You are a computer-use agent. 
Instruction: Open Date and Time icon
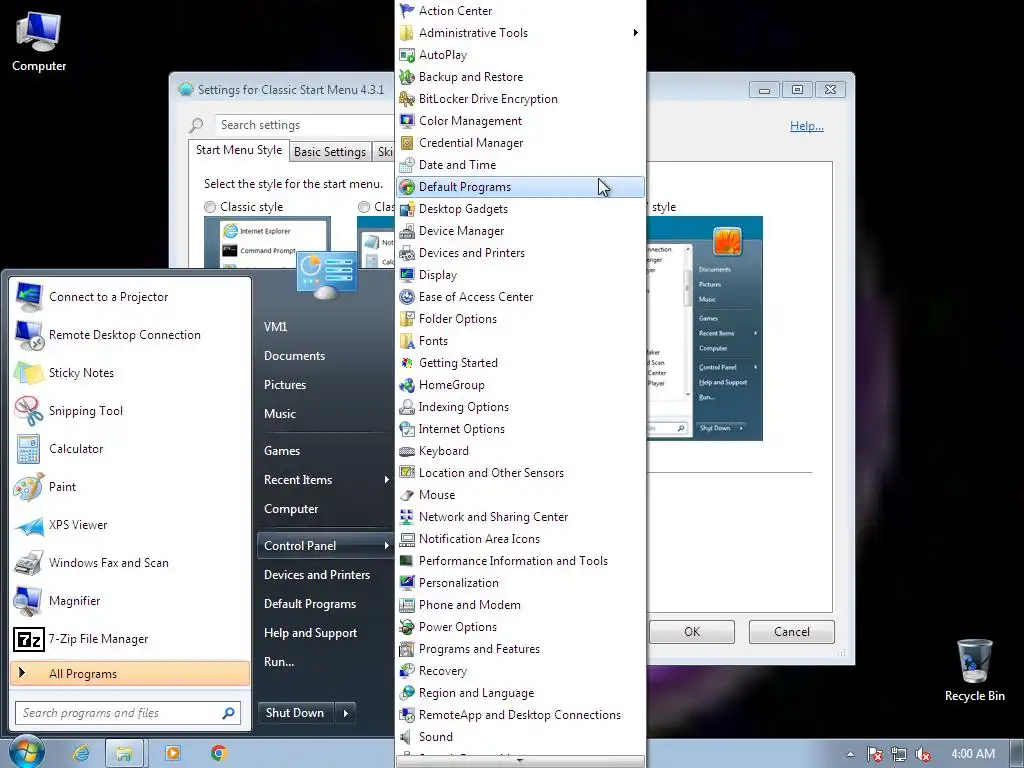tap(407, 165)
